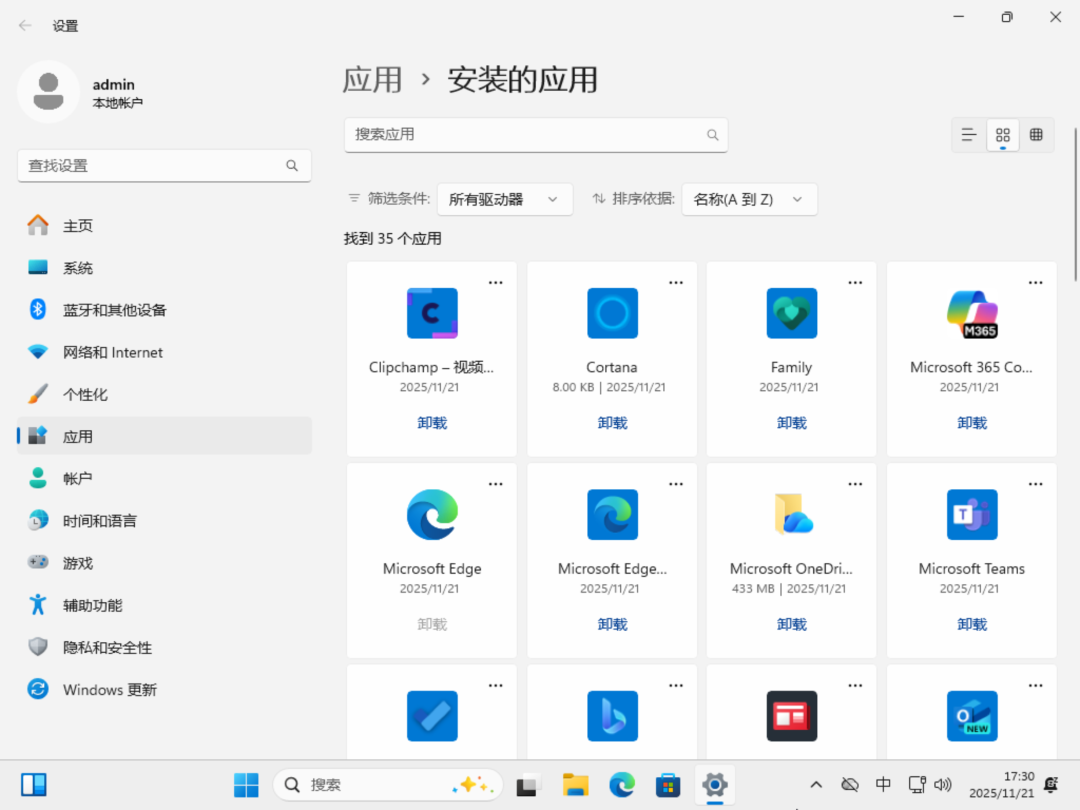Viewport: 1080px width, 810px height.
Task: Go back with the arrow button
Action: click(25, 25)
